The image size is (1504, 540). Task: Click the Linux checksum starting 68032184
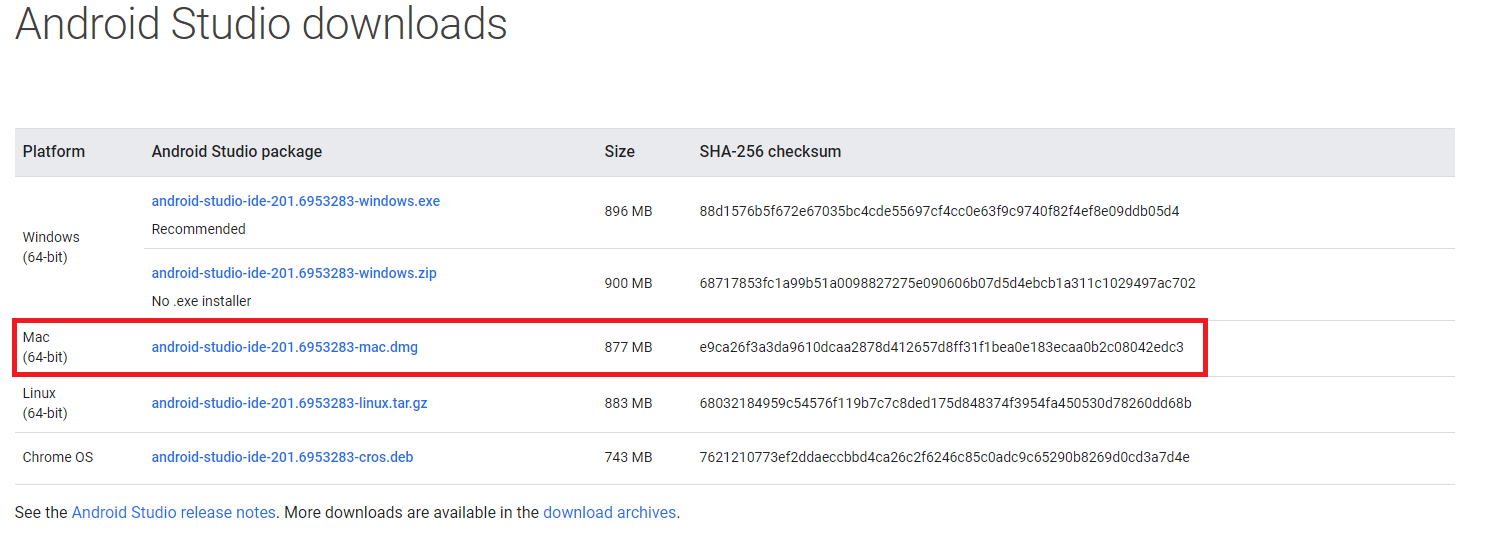945,403
